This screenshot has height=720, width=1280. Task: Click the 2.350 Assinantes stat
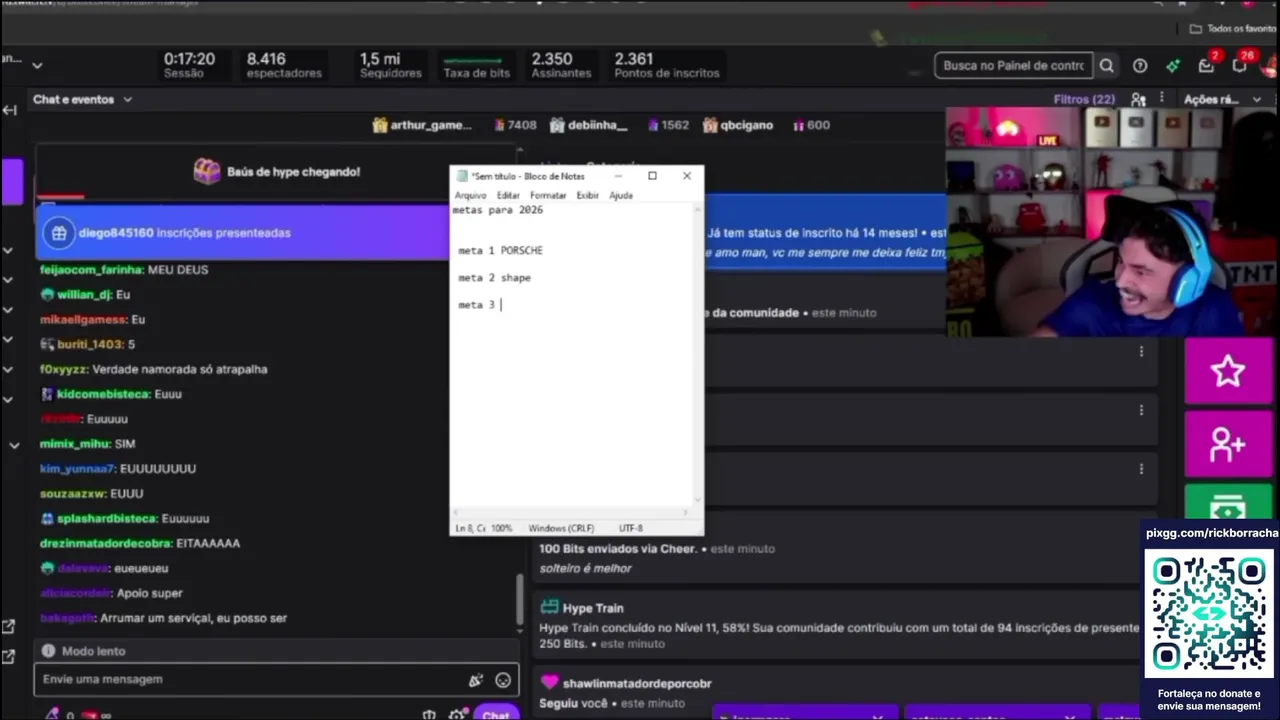click(x=561, y=65)
